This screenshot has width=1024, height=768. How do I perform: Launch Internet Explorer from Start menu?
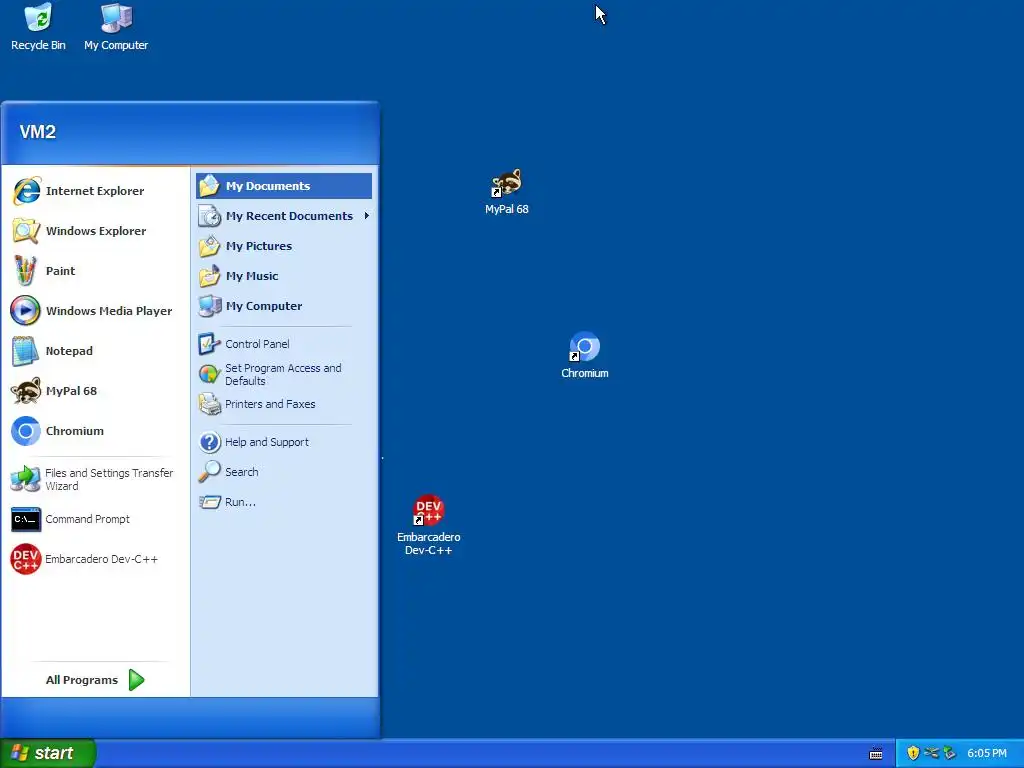click(95, 191)
